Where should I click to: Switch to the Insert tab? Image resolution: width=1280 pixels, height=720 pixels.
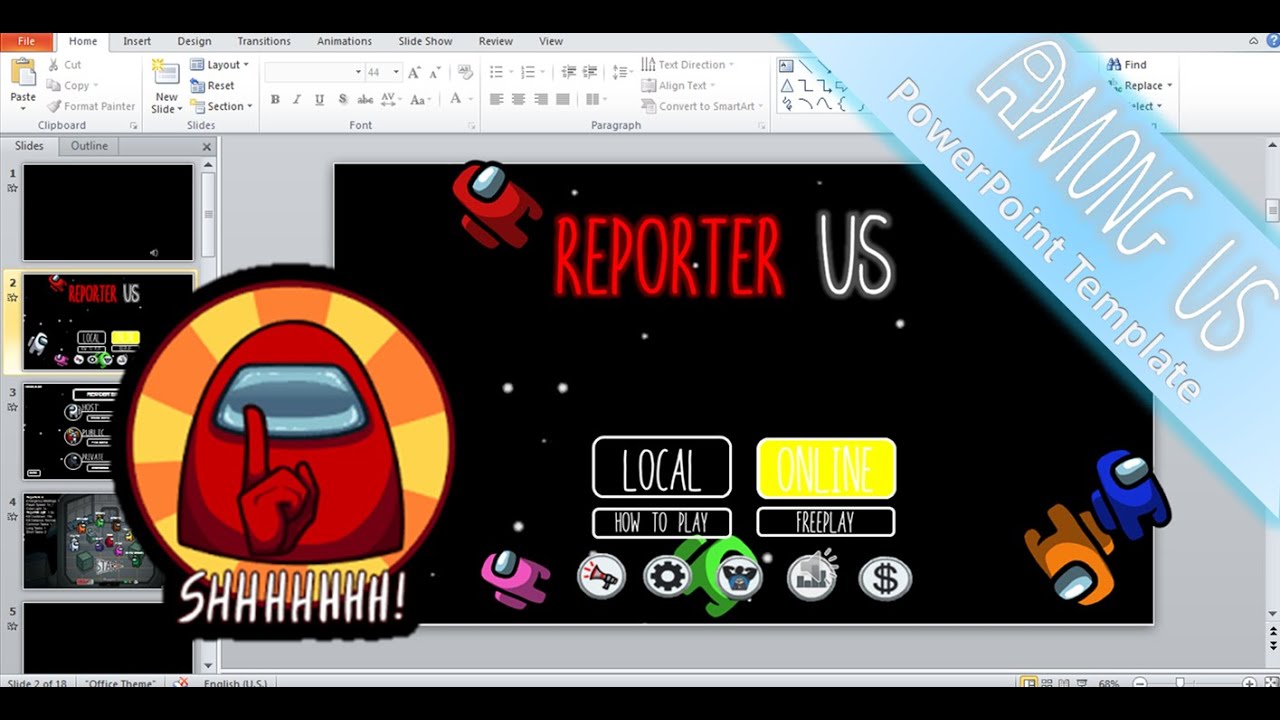coord(137,41)
